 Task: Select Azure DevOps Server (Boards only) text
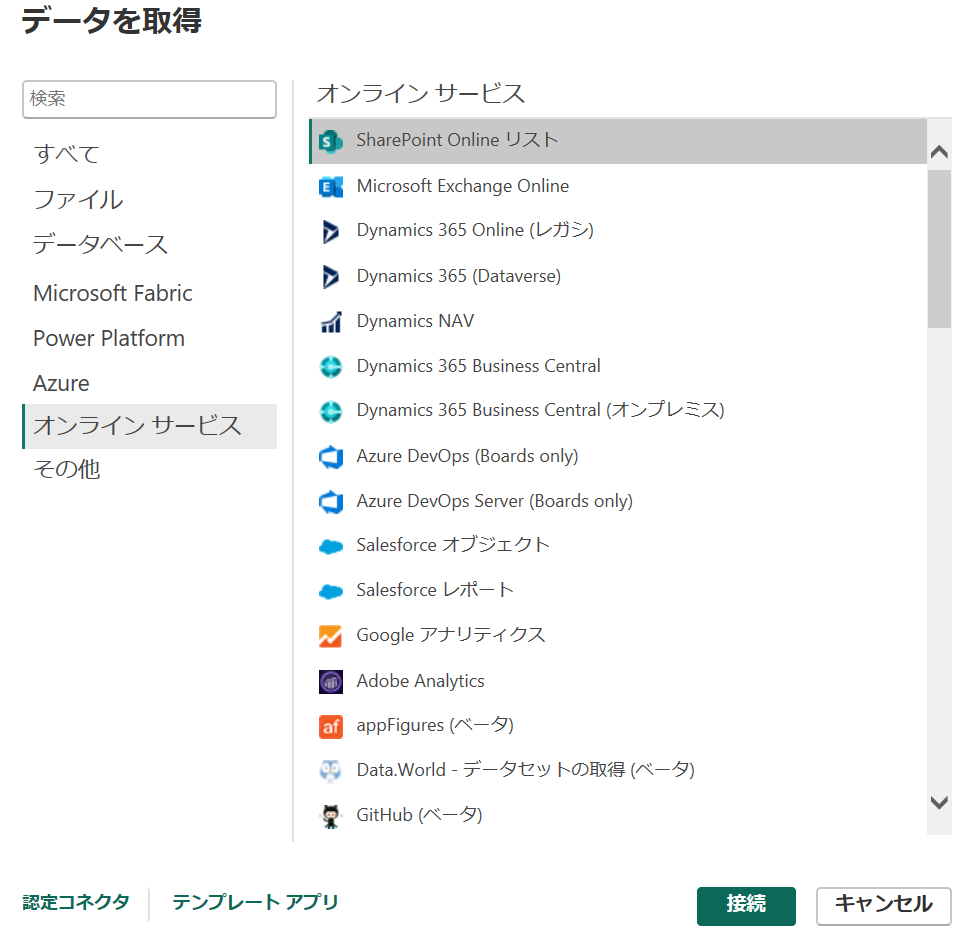point(494,501)
